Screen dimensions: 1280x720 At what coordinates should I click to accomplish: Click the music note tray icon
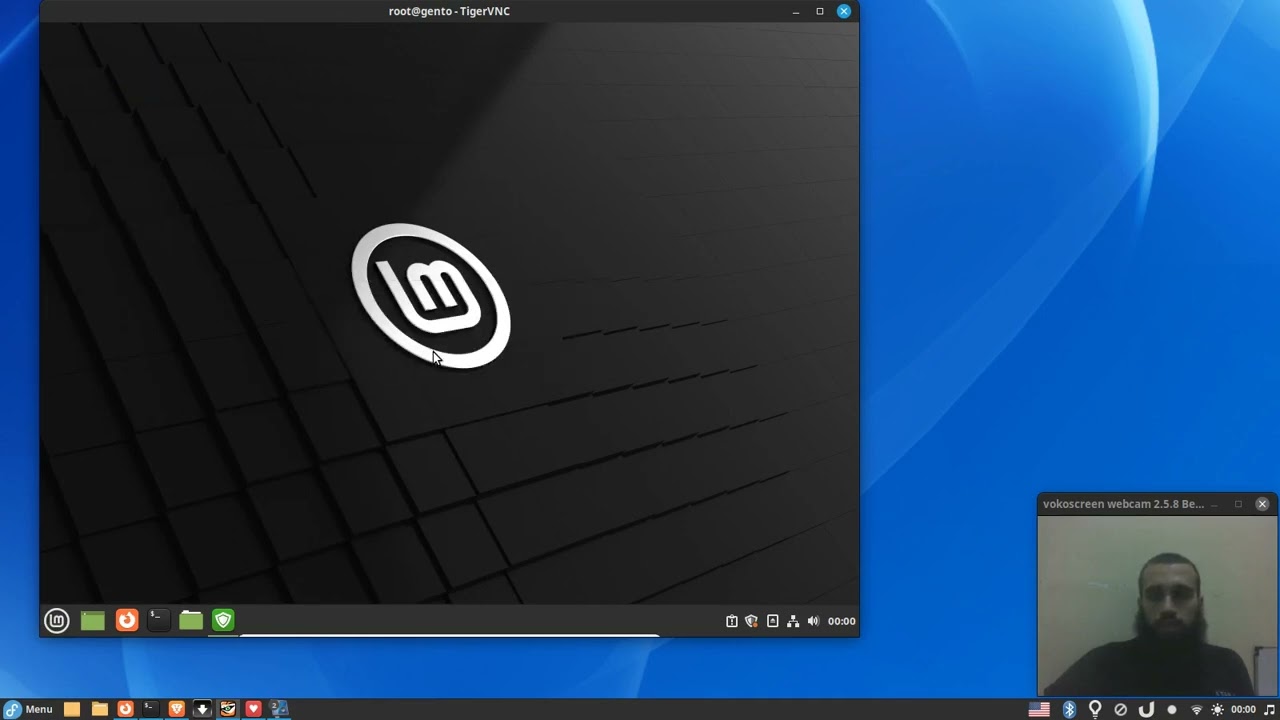click(x=1270, y=710)
